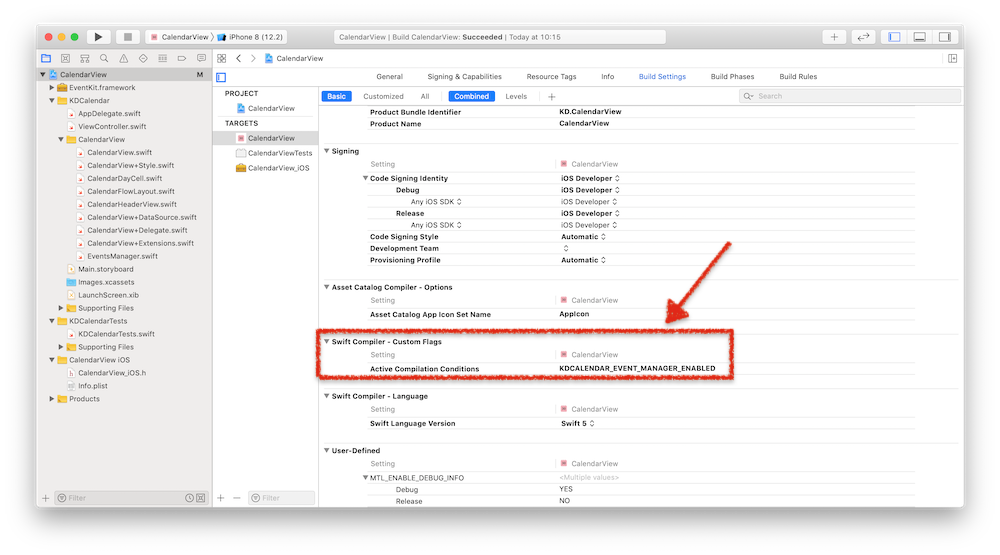Click the Customized filter button
Viewport: 1000px width, 555px height.
coord(383,97)
